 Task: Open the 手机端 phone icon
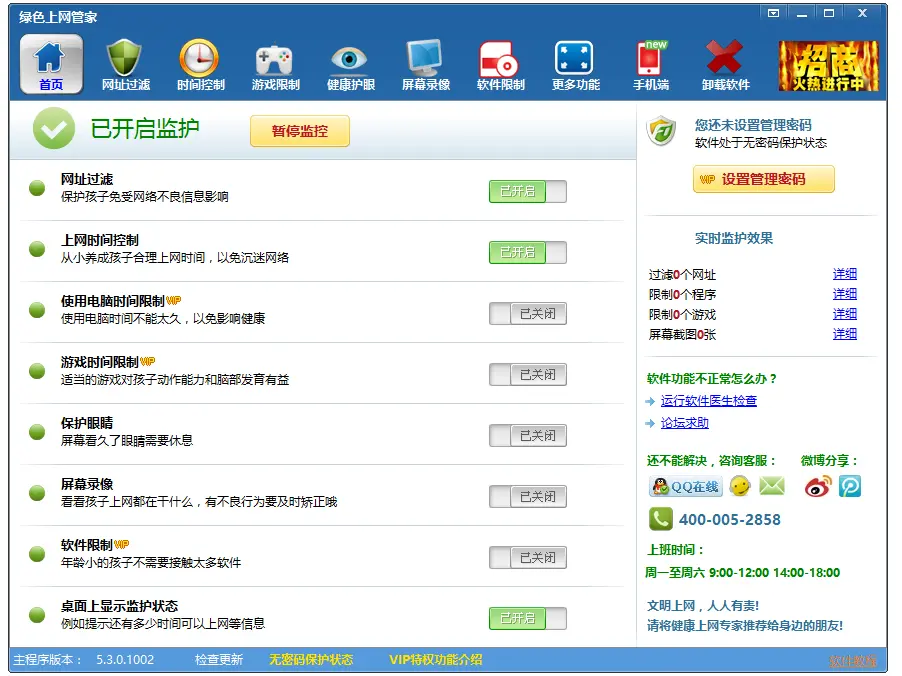(x=650, y=60)
